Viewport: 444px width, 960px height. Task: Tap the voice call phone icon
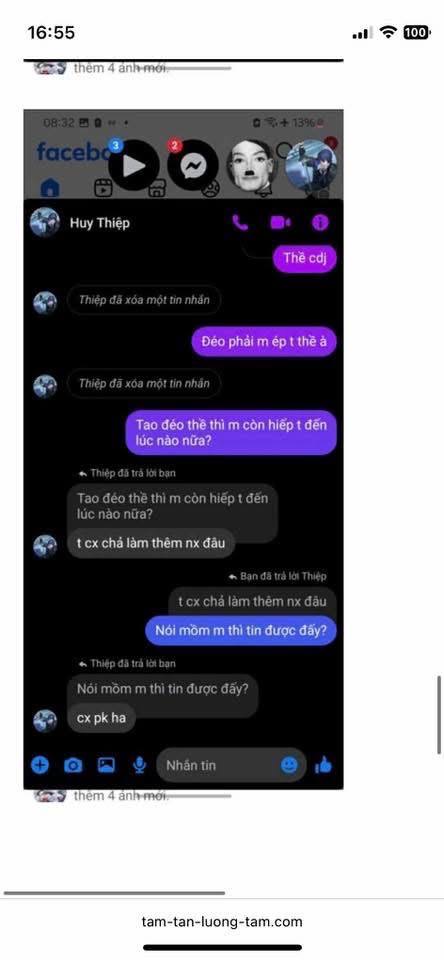click(x=241, y=223)
